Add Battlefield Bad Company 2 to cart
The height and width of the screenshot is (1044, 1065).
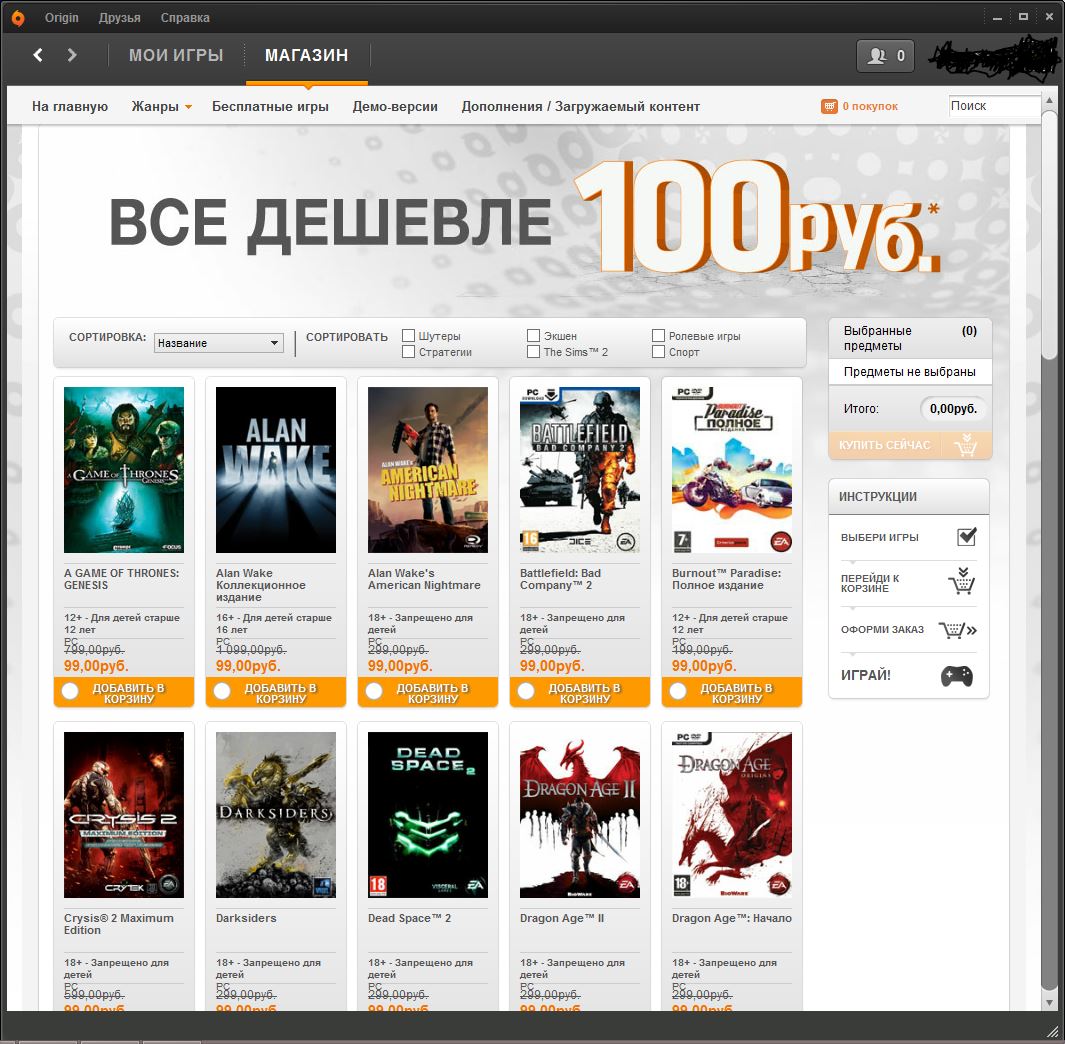[579, 692]
